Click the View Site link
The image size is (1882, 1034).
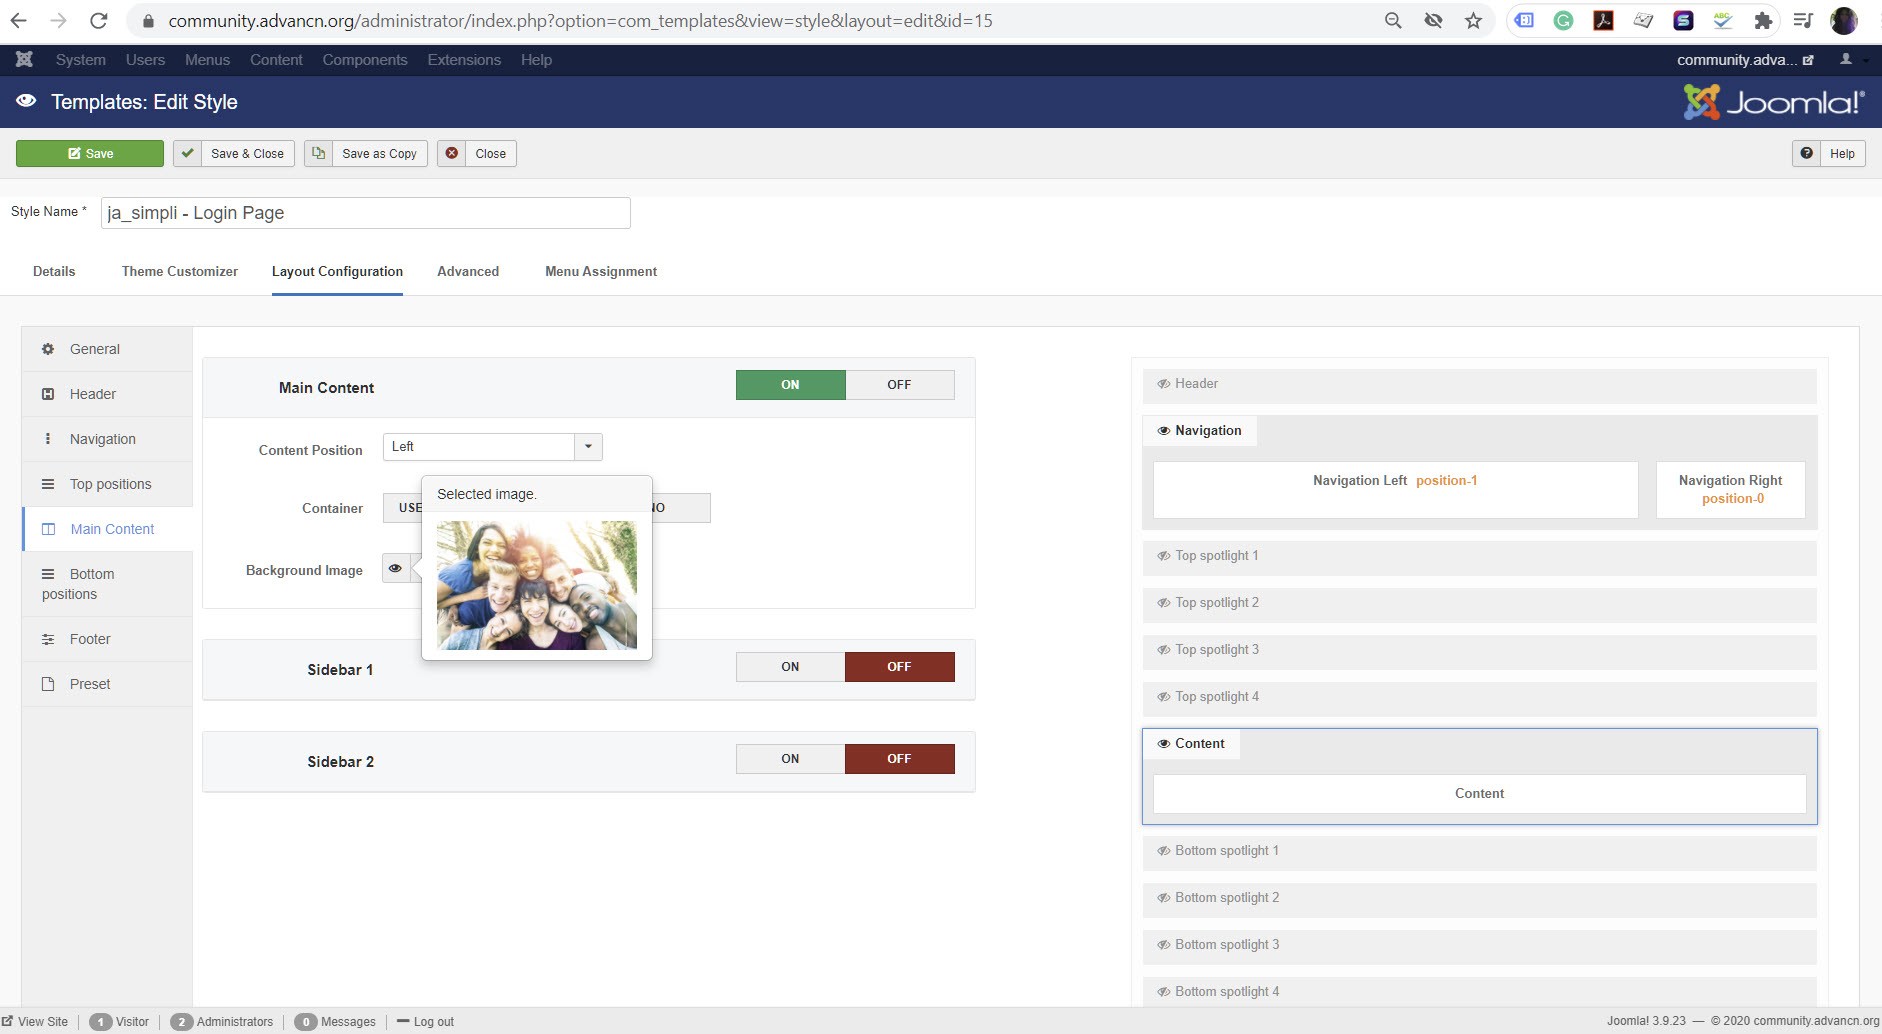pyautogui.click(x=35, y=1022)
